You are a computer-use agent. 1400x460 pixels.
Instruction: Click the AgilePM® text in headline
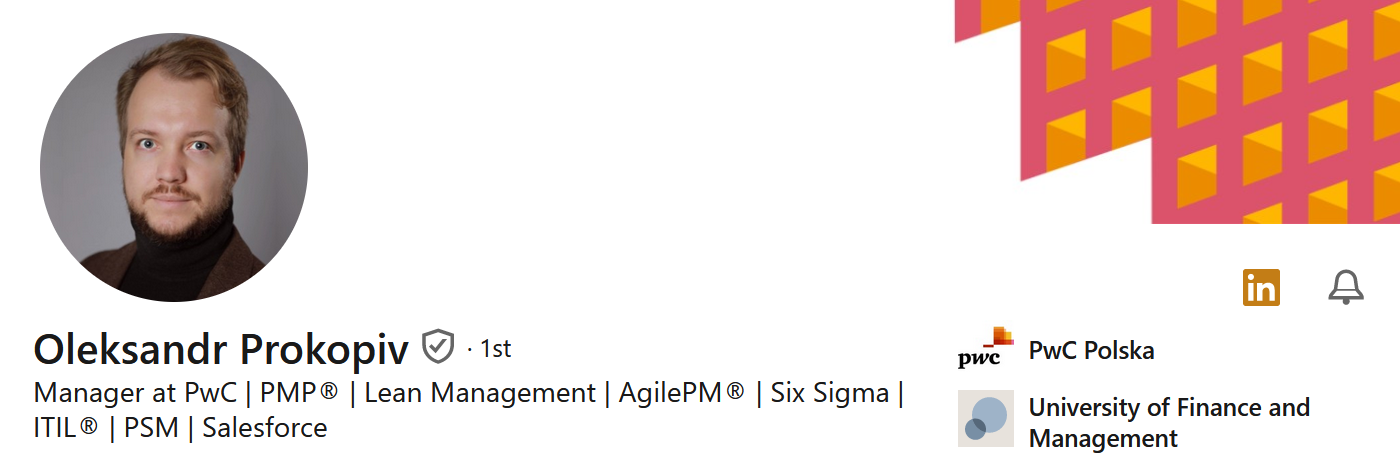point(681,393)
